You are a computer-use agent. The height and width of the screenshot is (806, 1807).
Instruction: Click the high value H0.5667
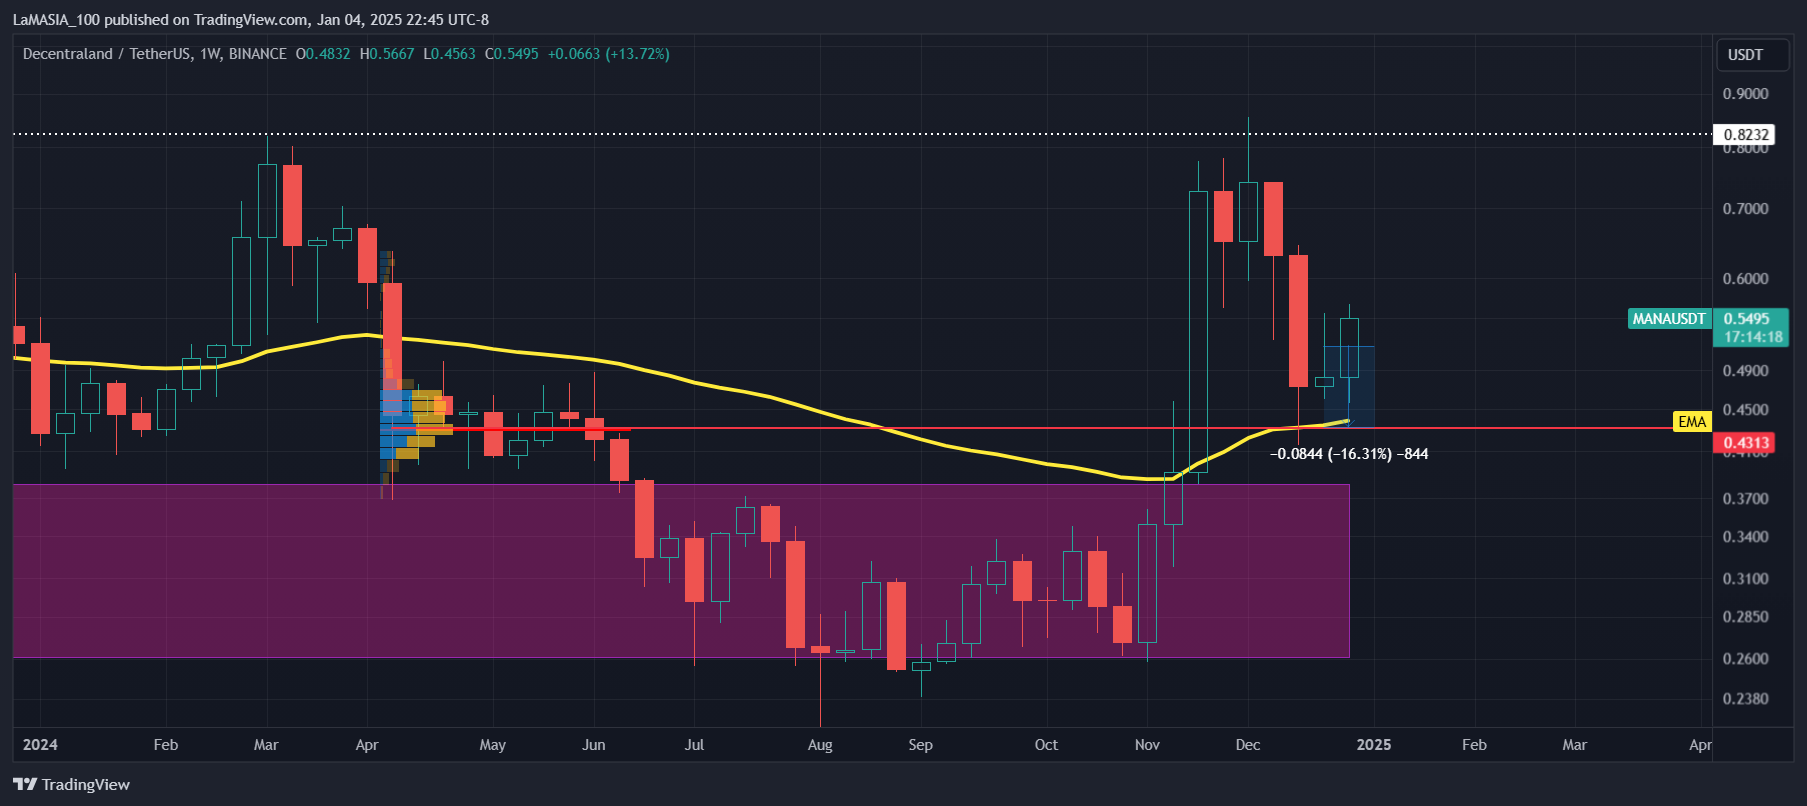click(x=387, y=54)
